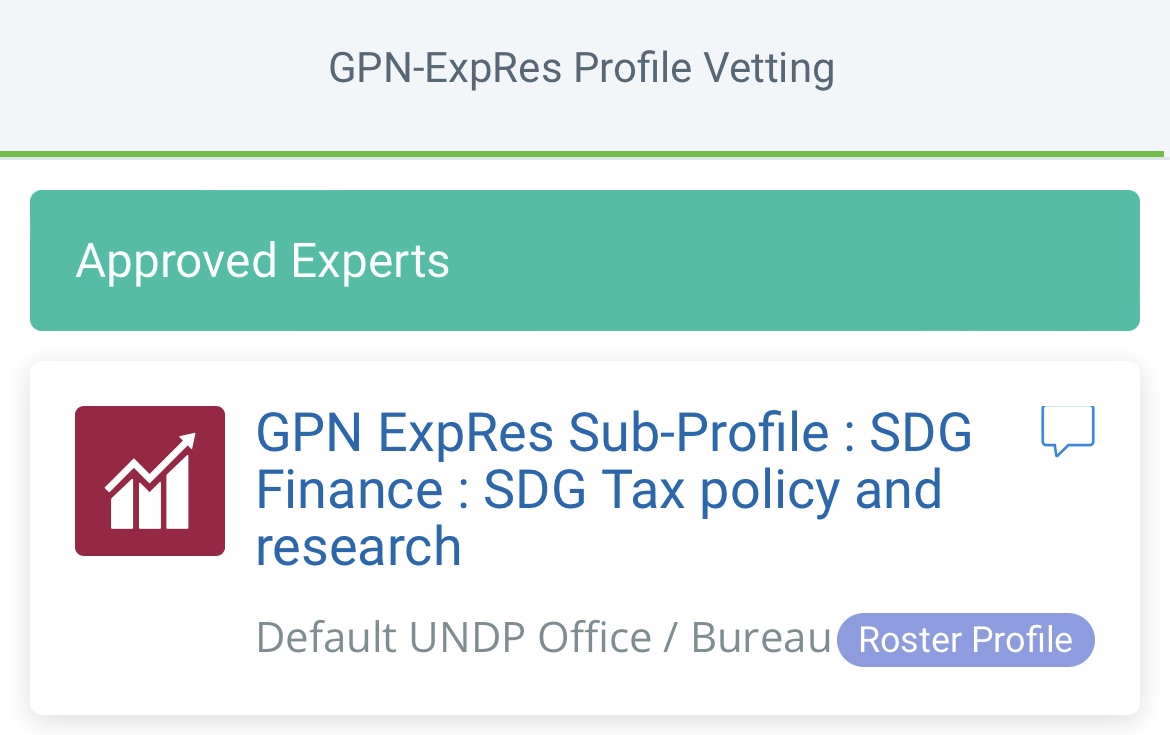Click 'Experts' in the teal banner
Viewport: 1170px width, 735px height.
click(x=370, y=261)
